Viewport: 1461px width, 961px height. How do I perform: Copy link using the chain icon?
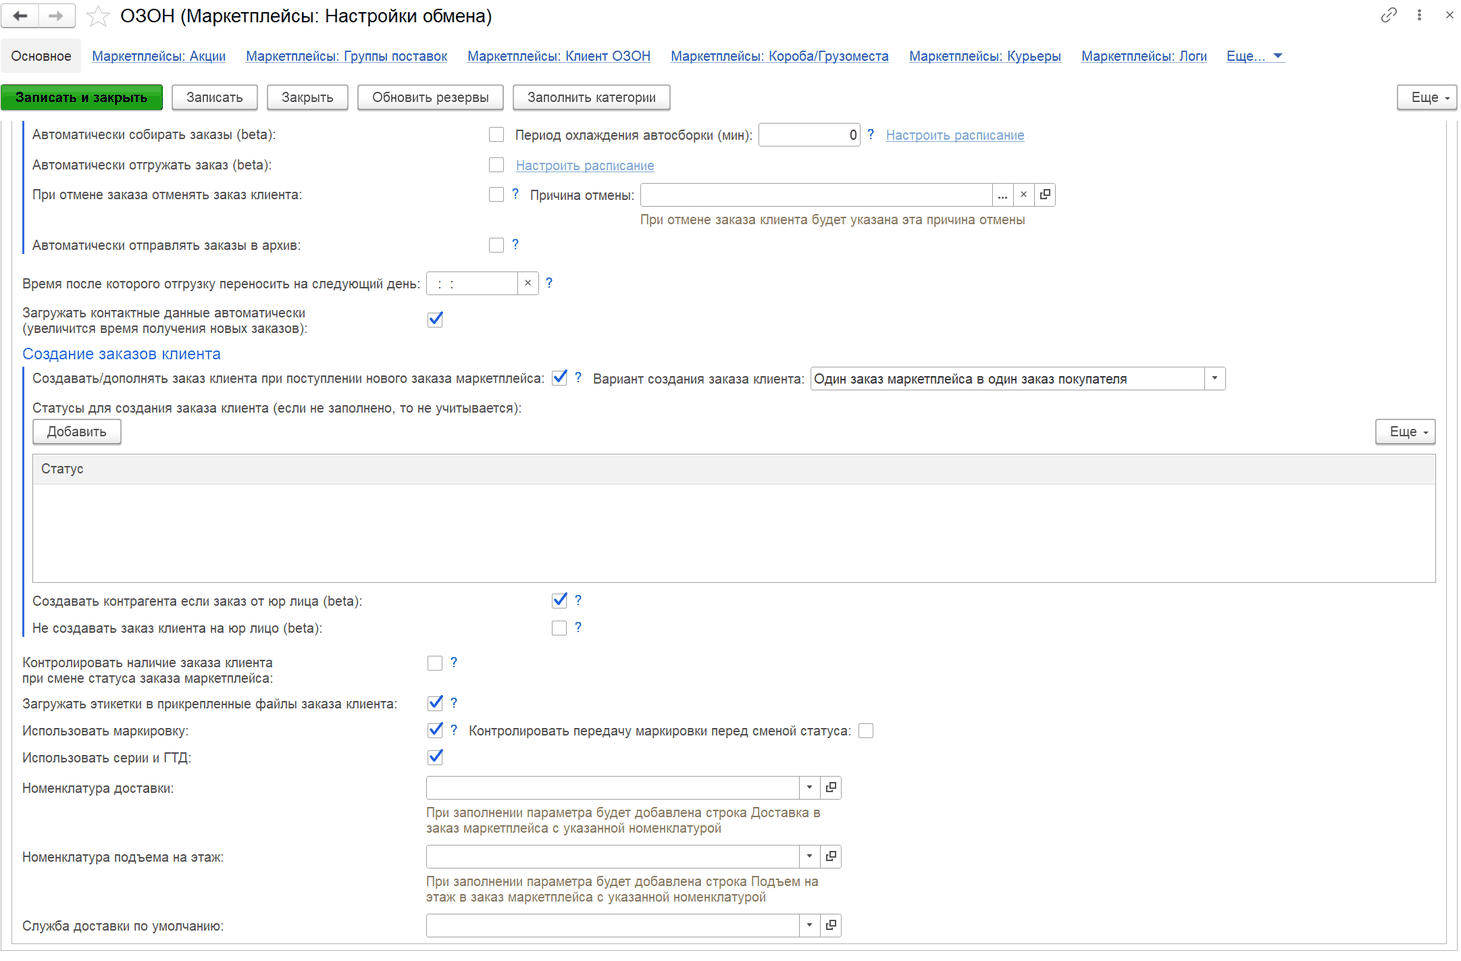1389,15
